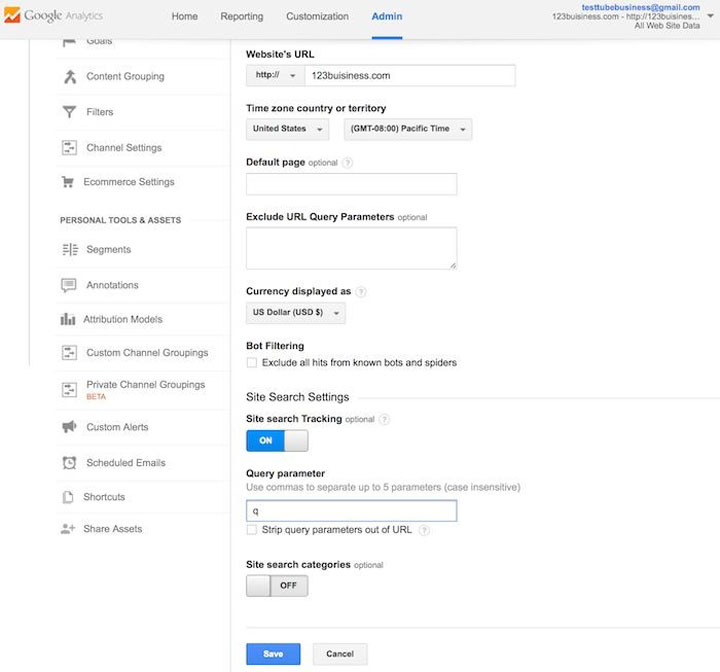Screen dimensions: 720x672
Task: Check Strip query parameters out of URL
Action: coord(252,530)
